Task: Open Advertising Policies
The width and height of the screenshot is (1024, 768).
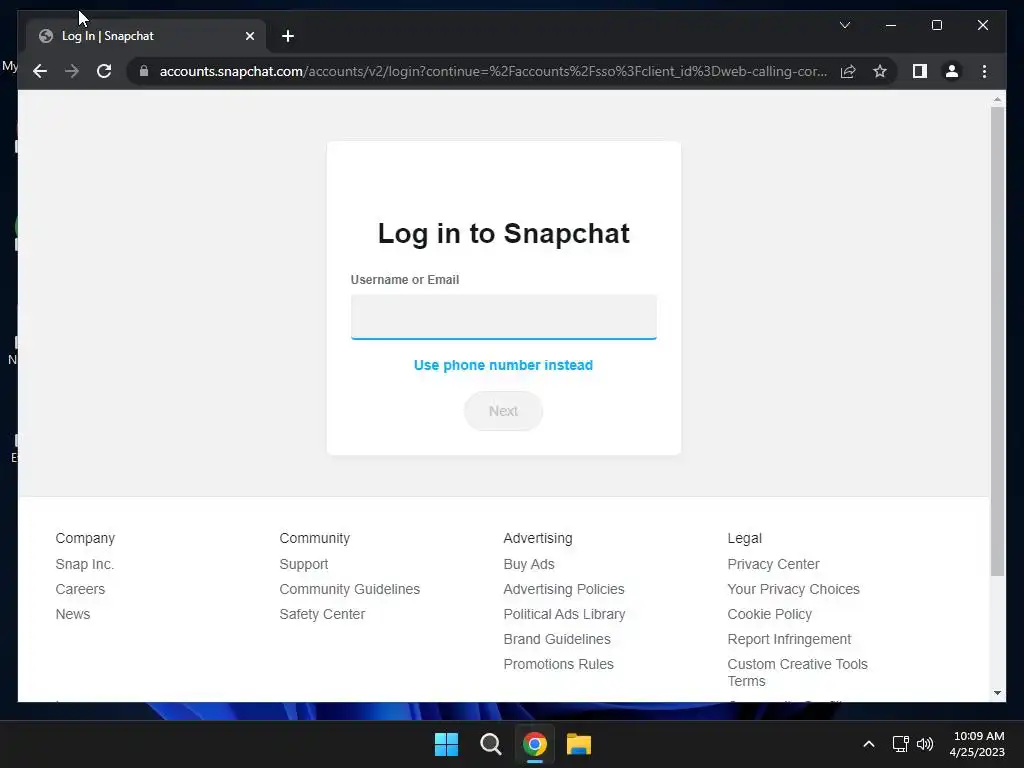Action: [564, 589]
